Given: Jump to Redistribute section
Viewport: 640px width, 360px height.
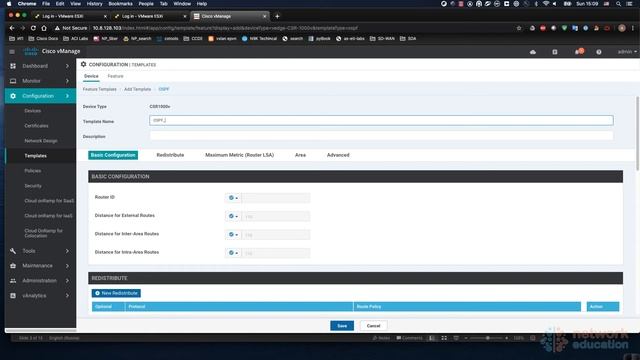Looking at the screenshot, I should tap(170, 155).
